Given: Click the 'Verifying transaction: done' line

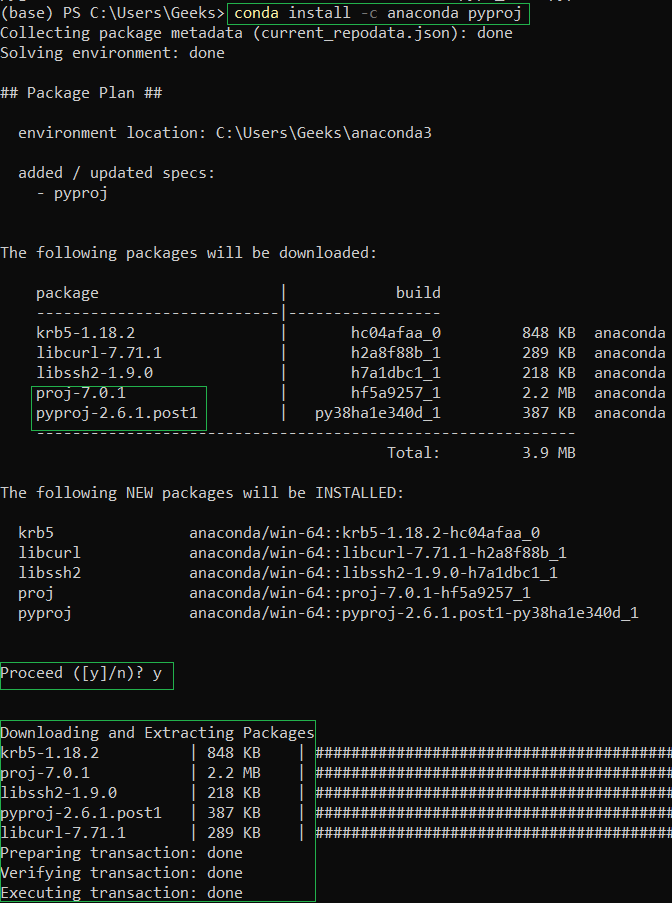Looking at the screenshot, I should click(x=121, y=873).
